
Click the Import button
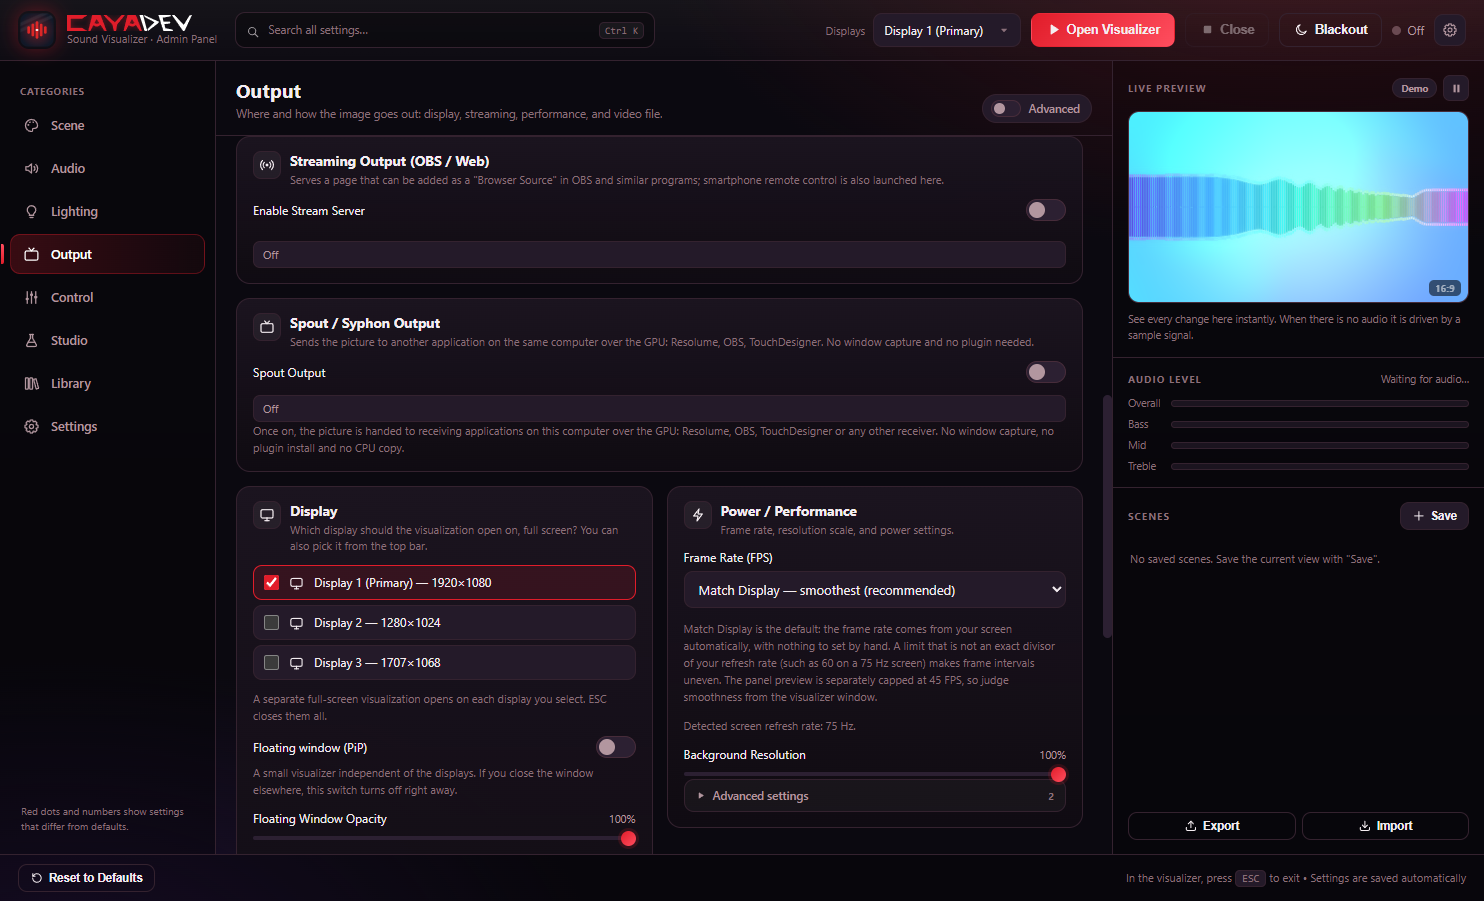coord(1385,826)
